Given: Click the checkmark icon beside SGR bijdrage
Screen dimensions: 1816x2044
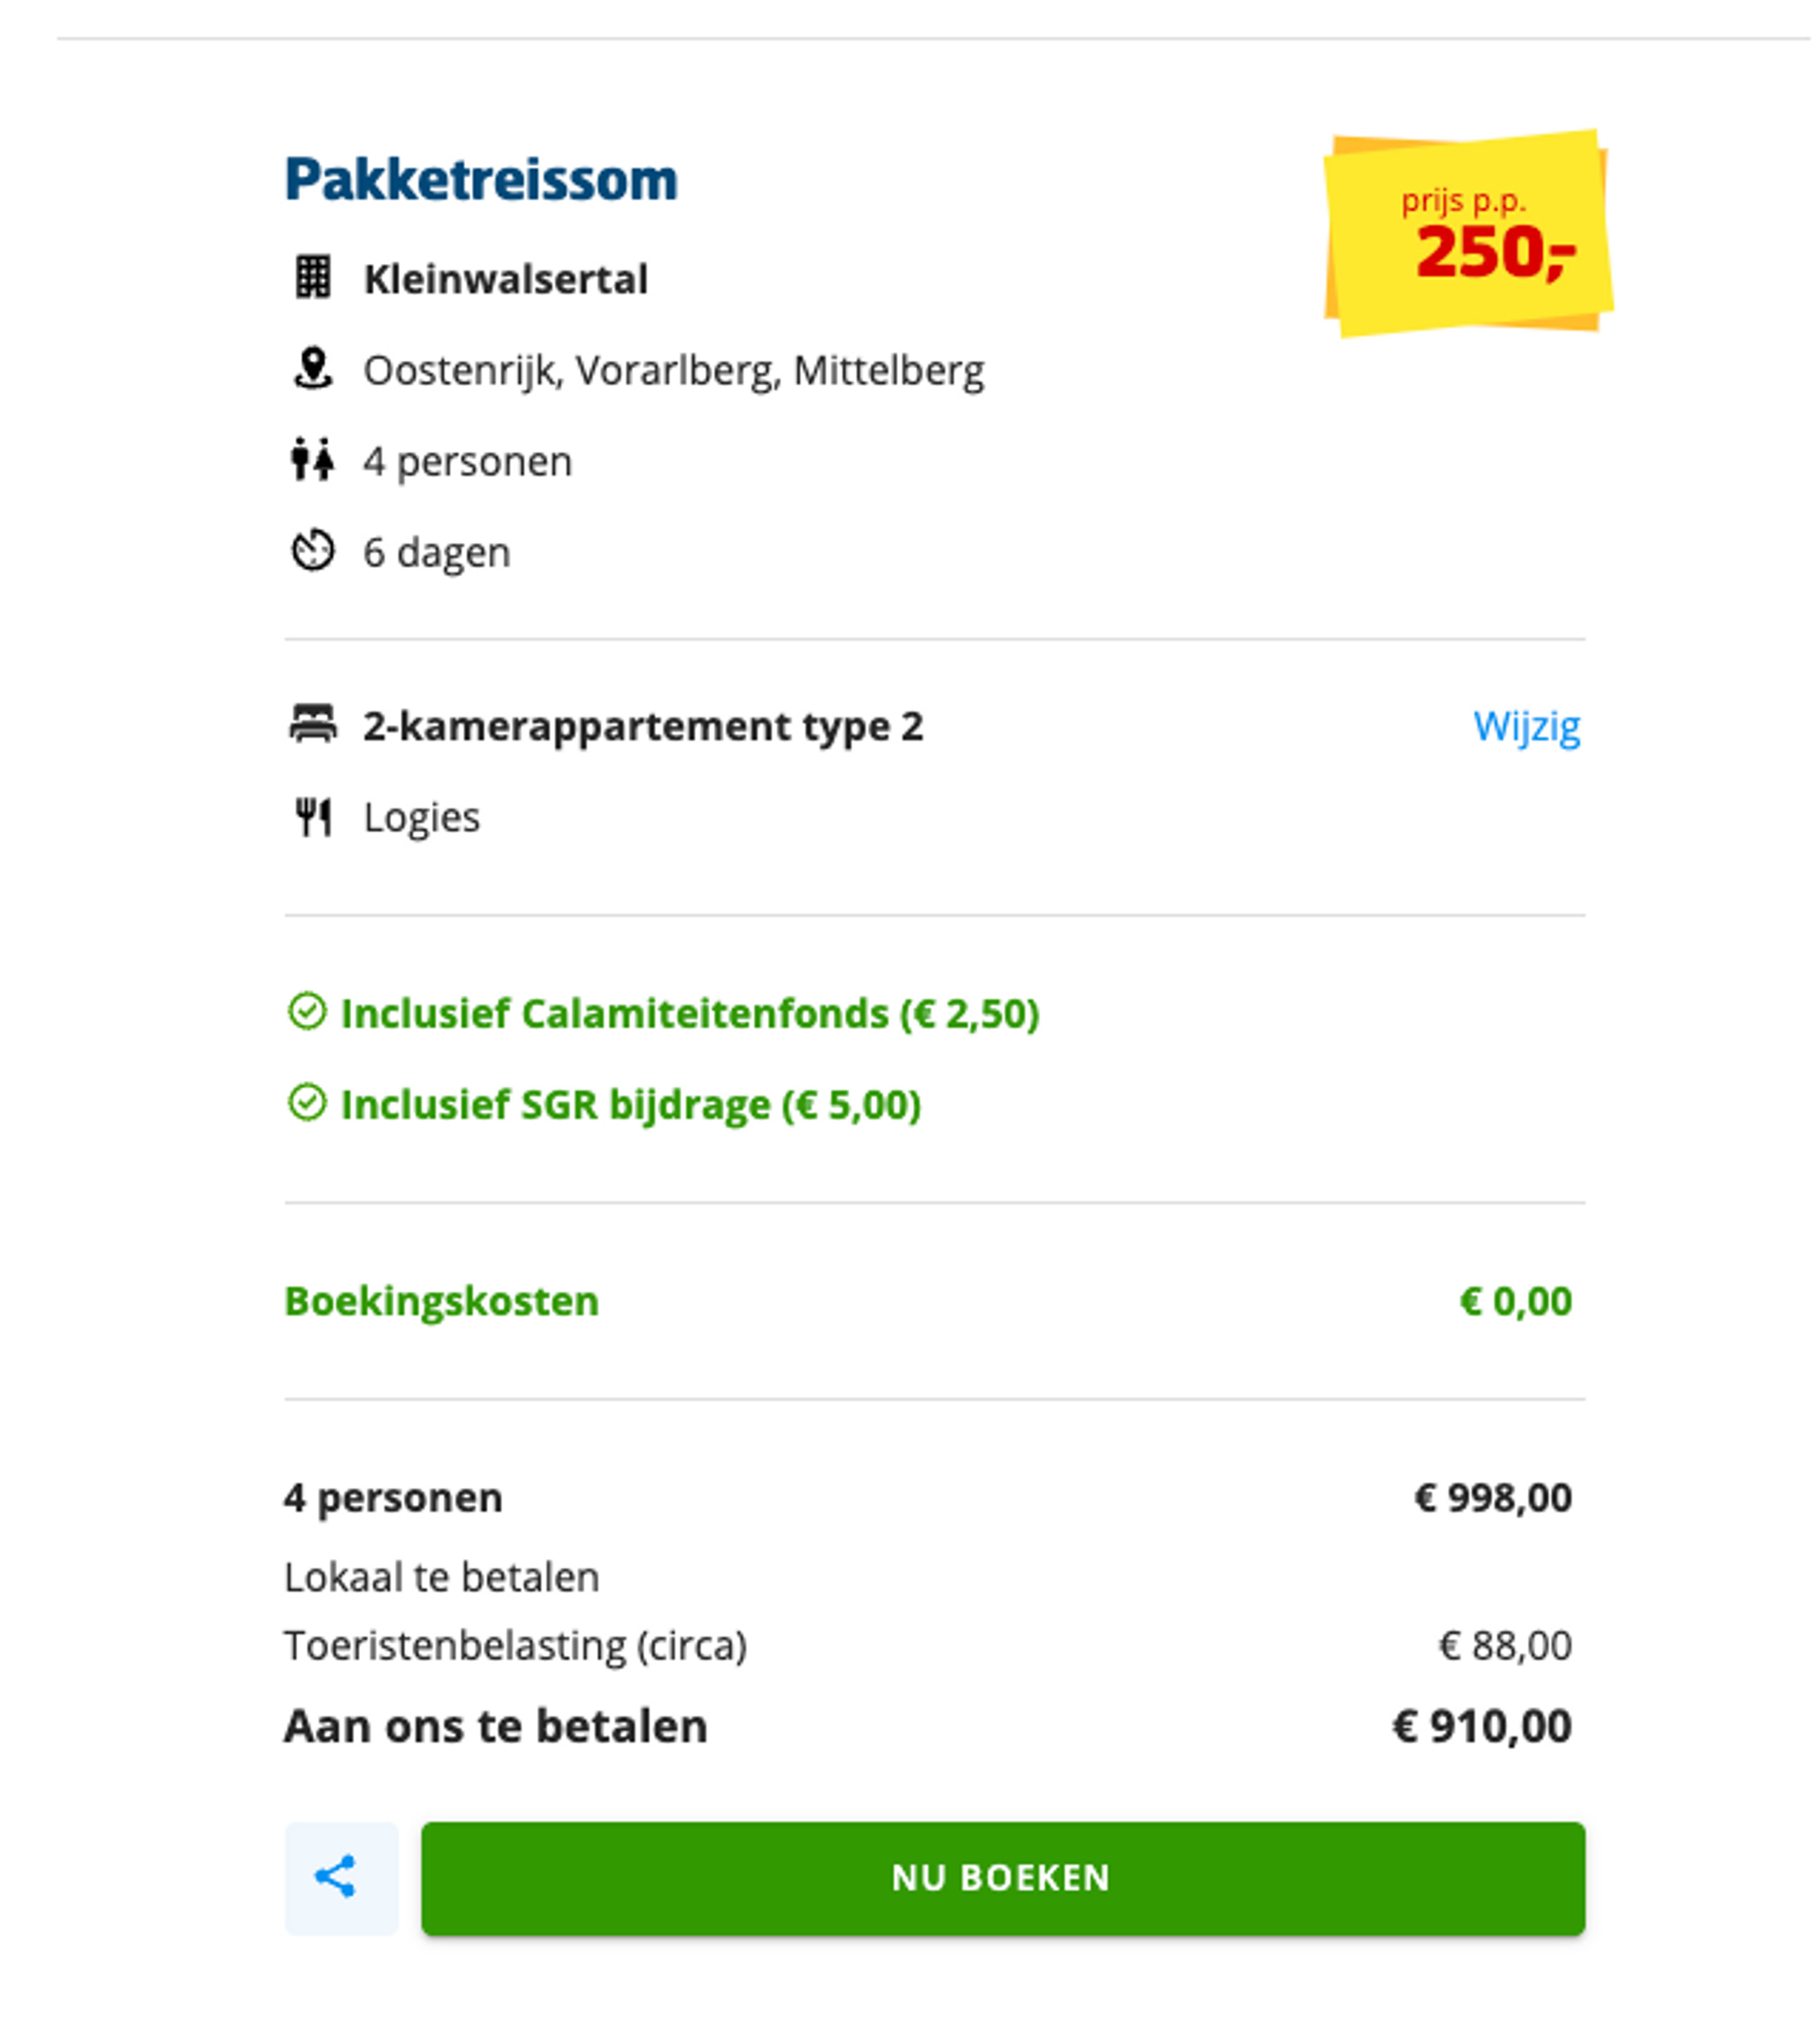Looking at the screenshot, I should coord(307,1103).
